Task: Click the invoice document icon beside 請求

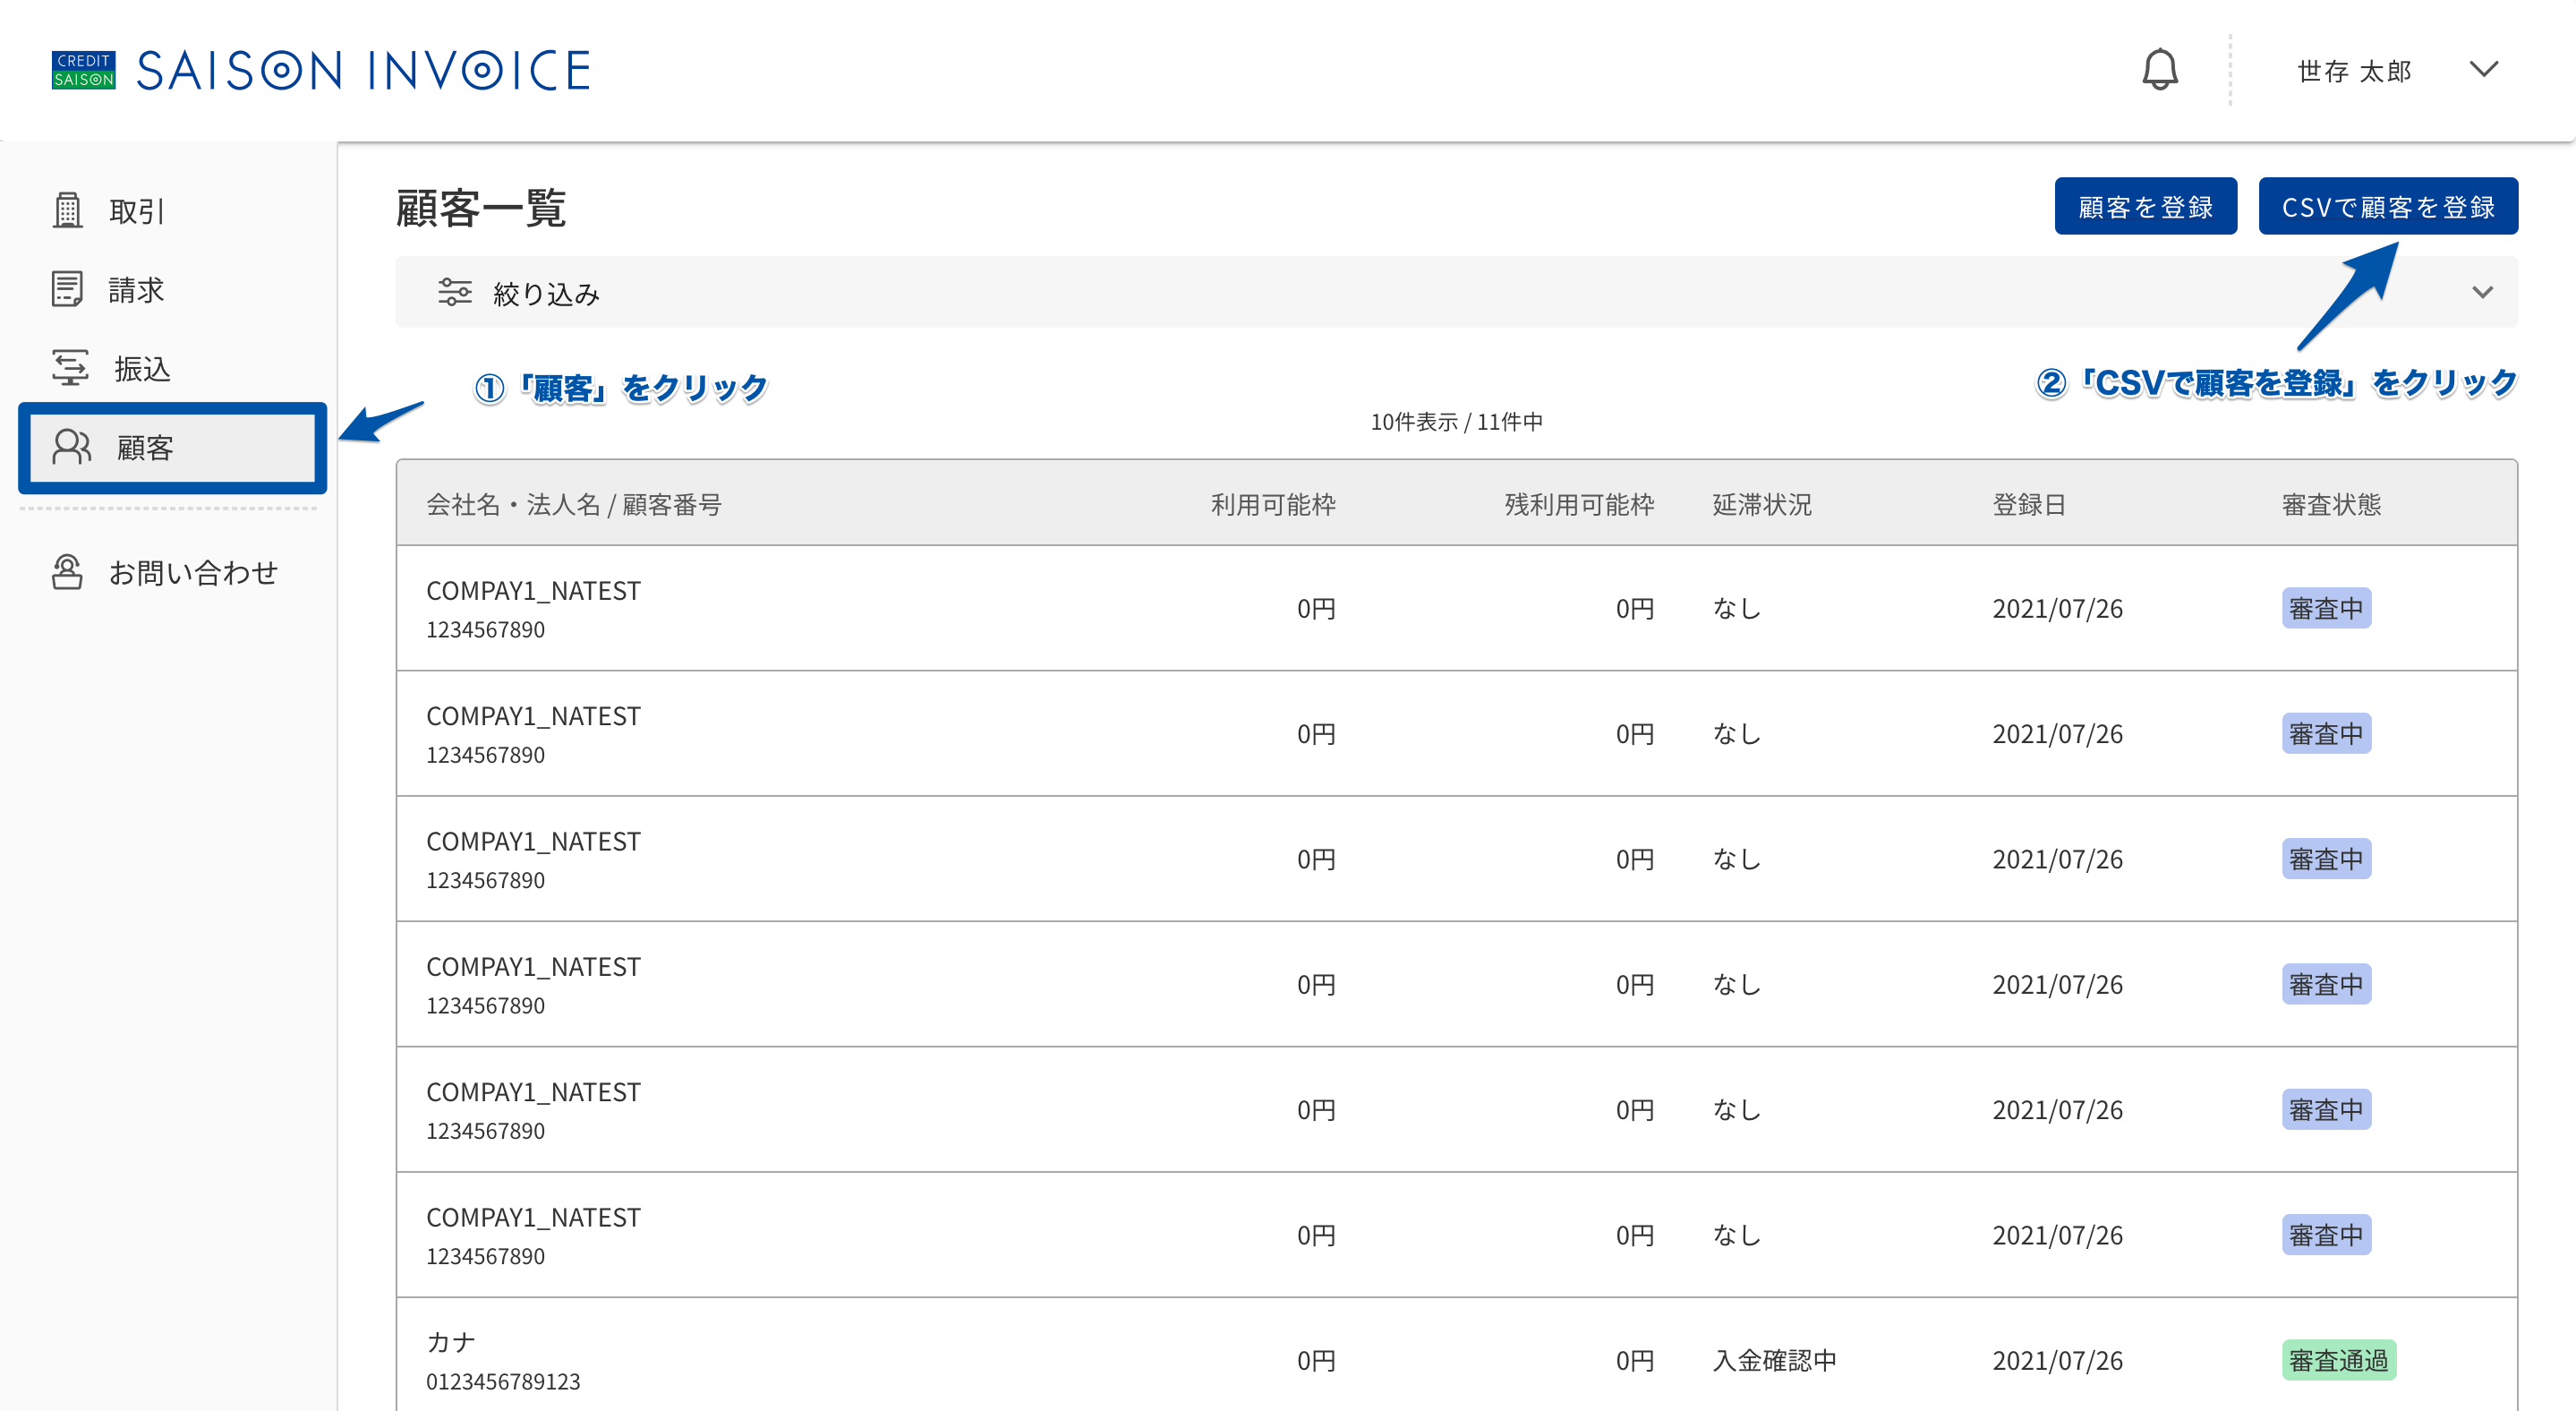Action: click(67, 289)
